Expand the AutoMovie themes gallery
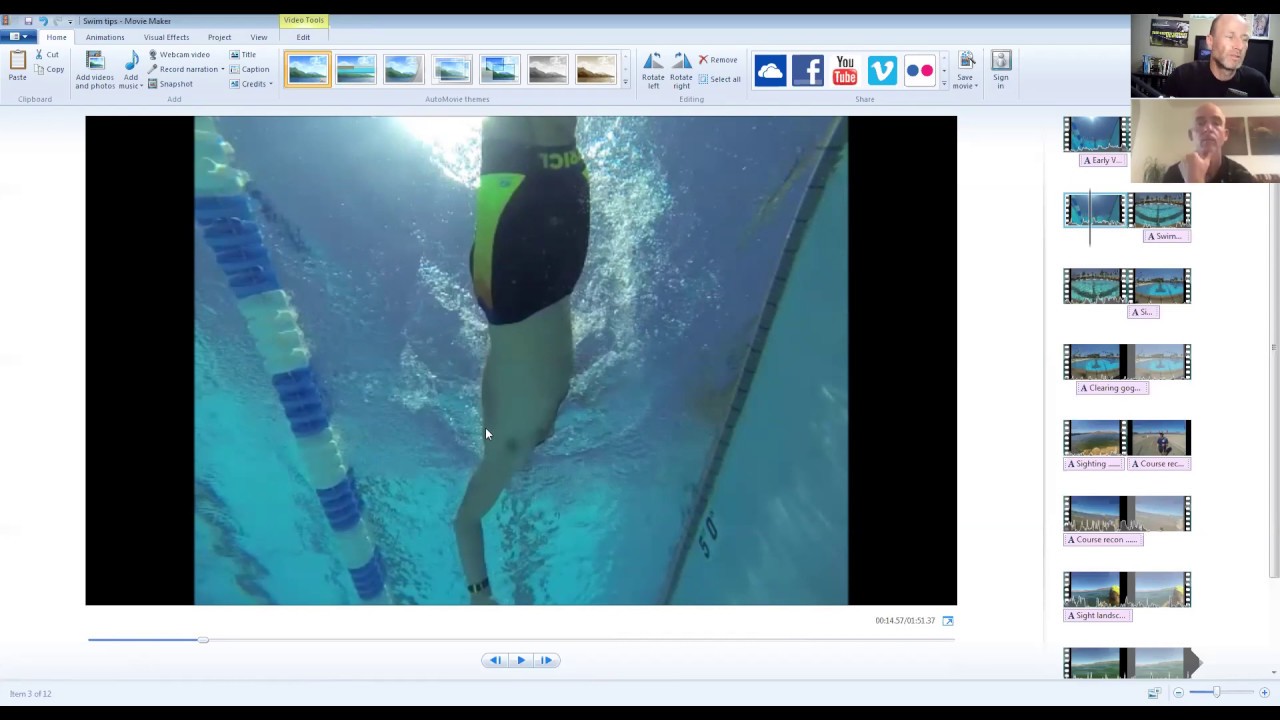Image resolution: width=1280 pixels, height=720 pixels. pos(626,83)
